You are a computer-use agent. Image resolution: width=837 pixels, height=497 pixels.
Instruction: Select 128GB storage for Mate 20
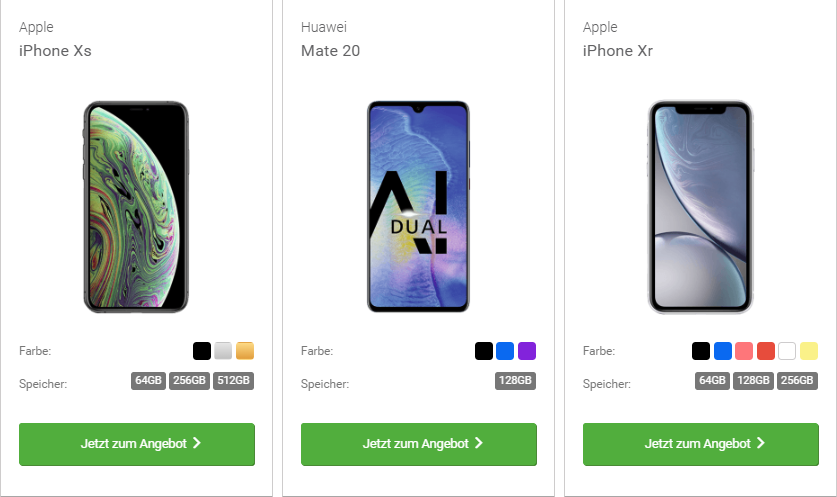pyautogui.click(x=515, y=381)
